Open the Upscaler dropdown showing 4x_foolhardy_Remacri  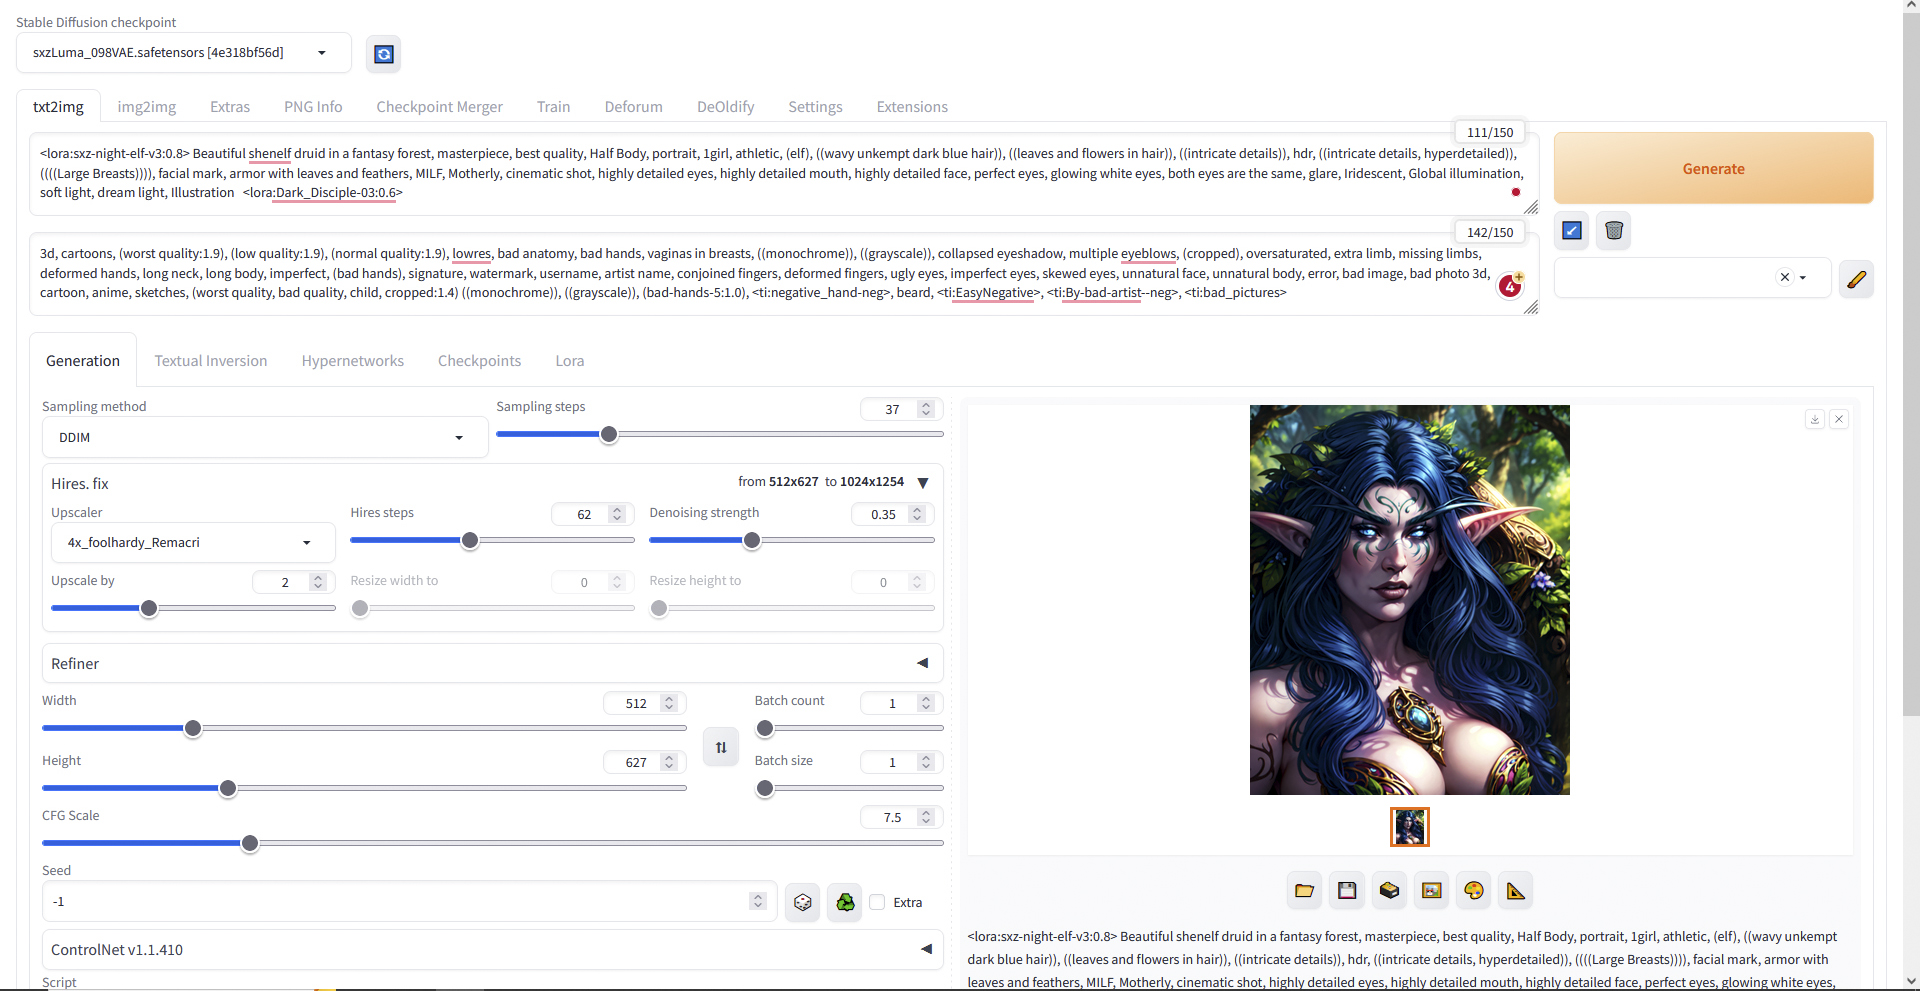(192, 543)
